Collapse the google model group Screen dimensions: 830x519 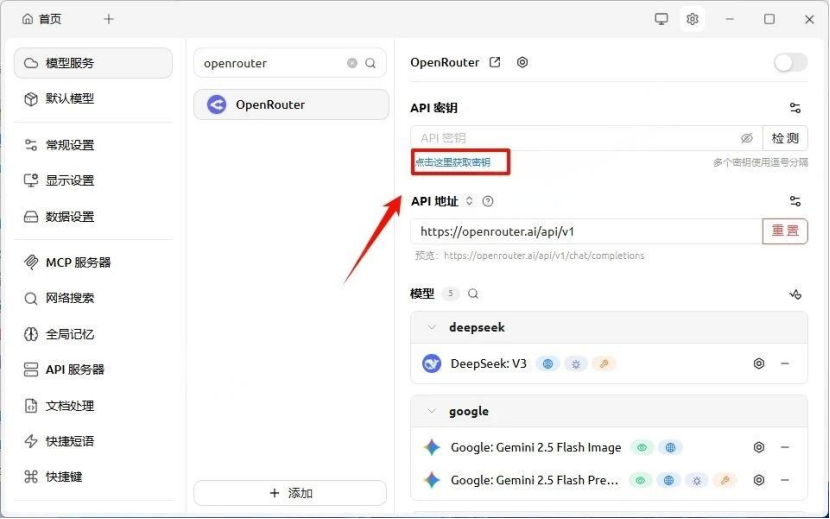click(x=431, y=411)
